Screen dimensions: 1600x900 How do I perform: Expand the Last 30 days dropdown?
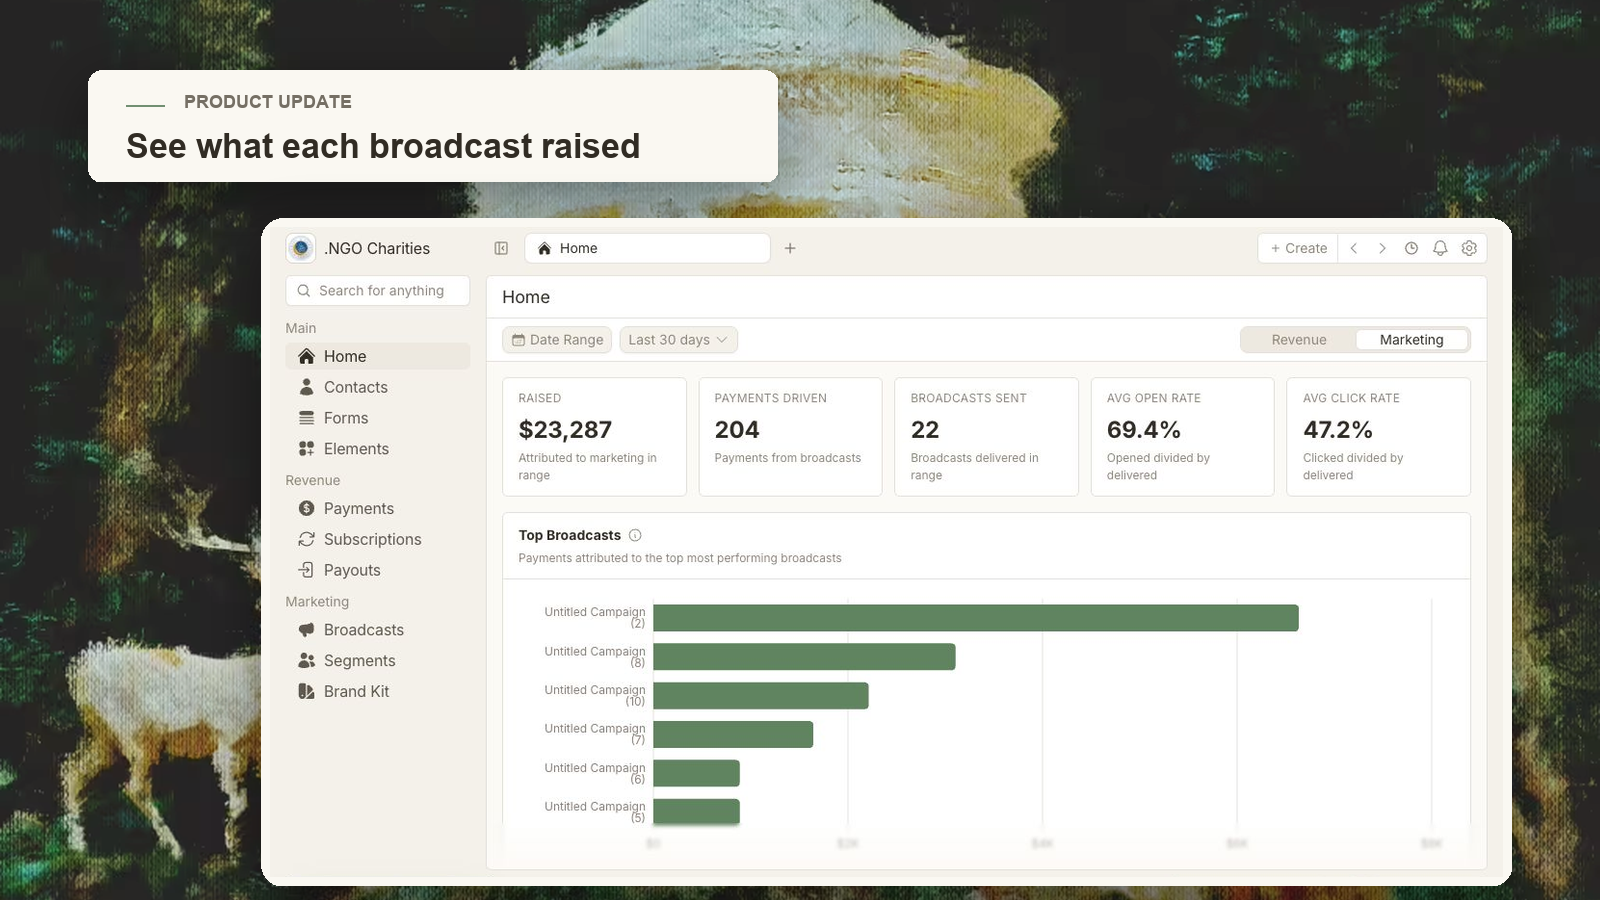click(x=678, y=340)
